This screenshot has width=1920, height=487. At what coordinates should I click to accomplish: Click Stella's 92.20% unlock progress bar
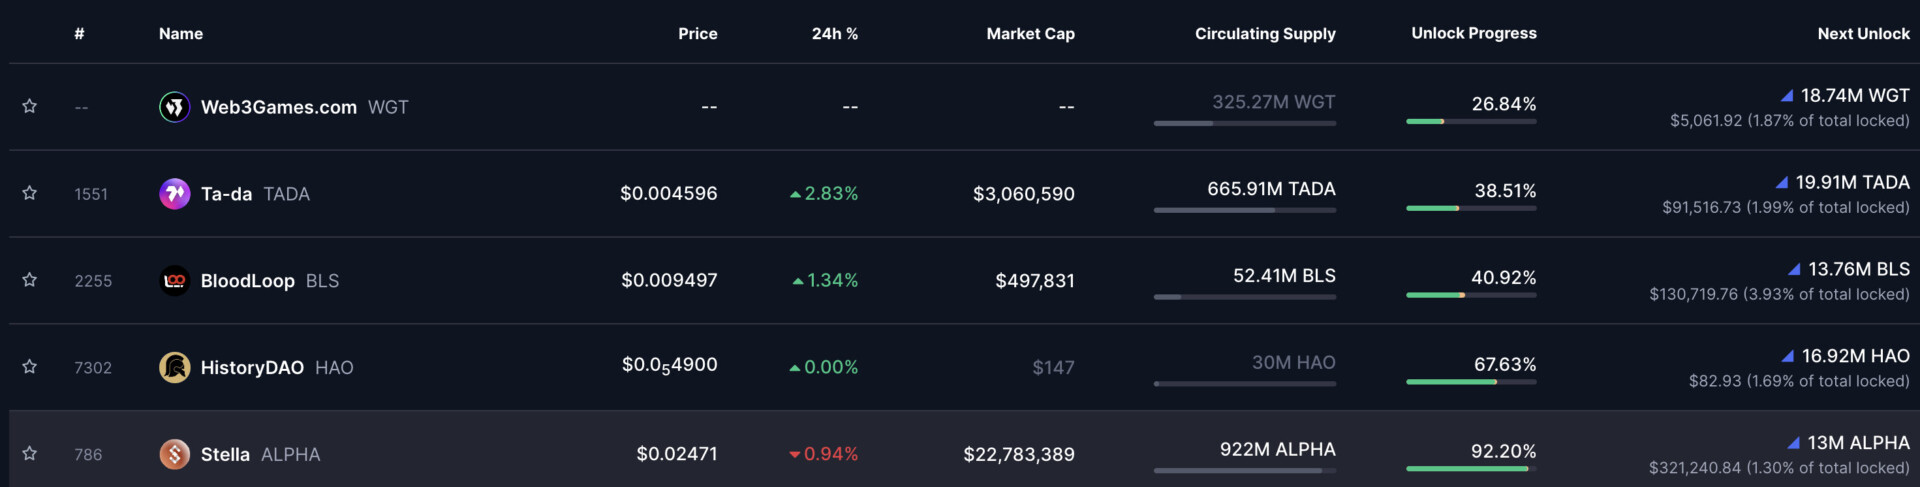tap(1471, 468)
